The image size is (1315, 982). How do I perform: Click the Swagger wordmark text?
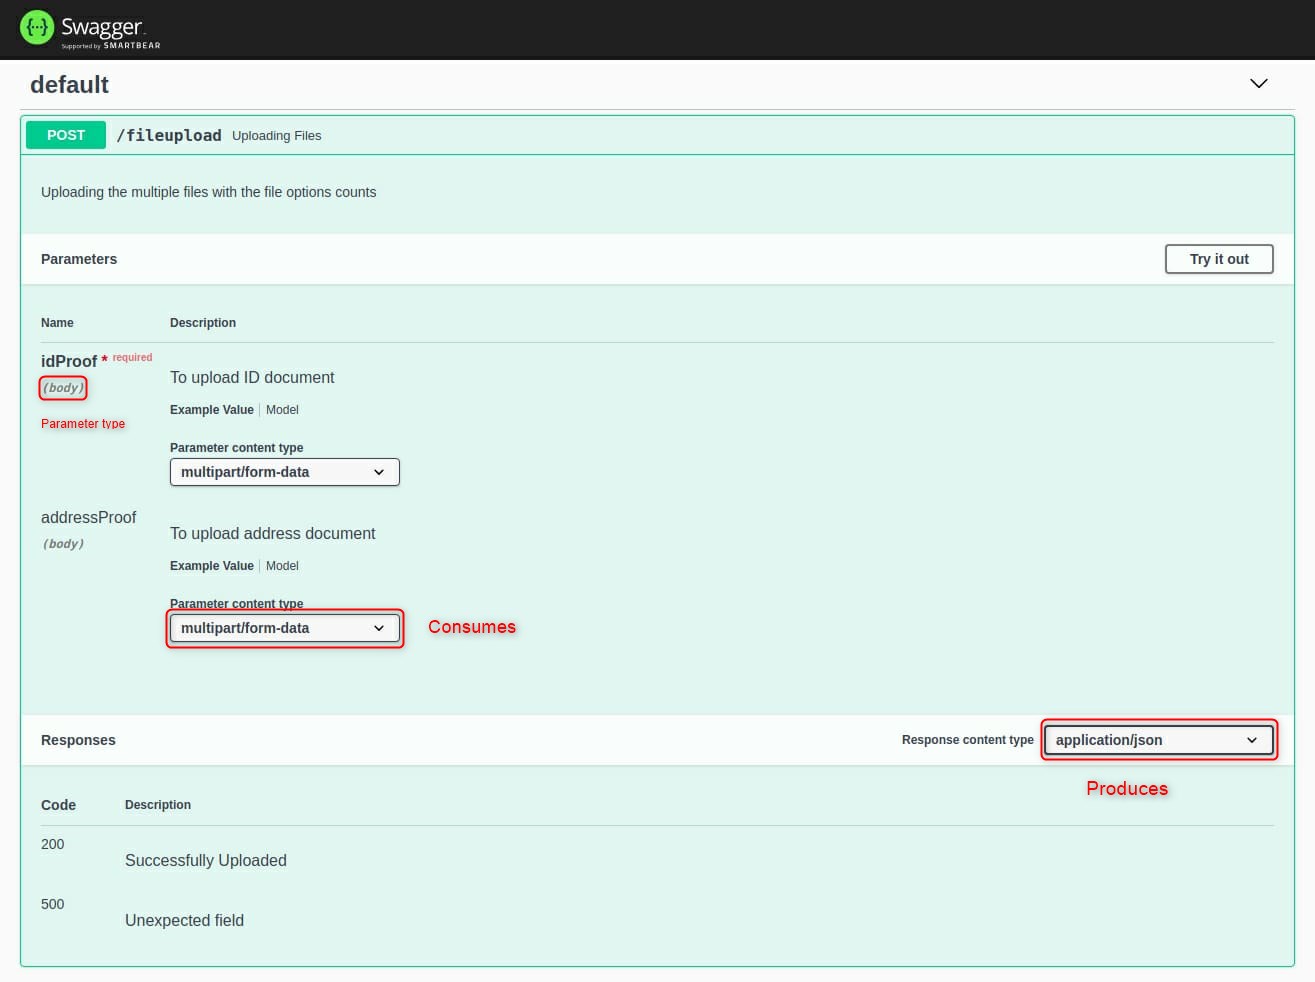[101, 27]
